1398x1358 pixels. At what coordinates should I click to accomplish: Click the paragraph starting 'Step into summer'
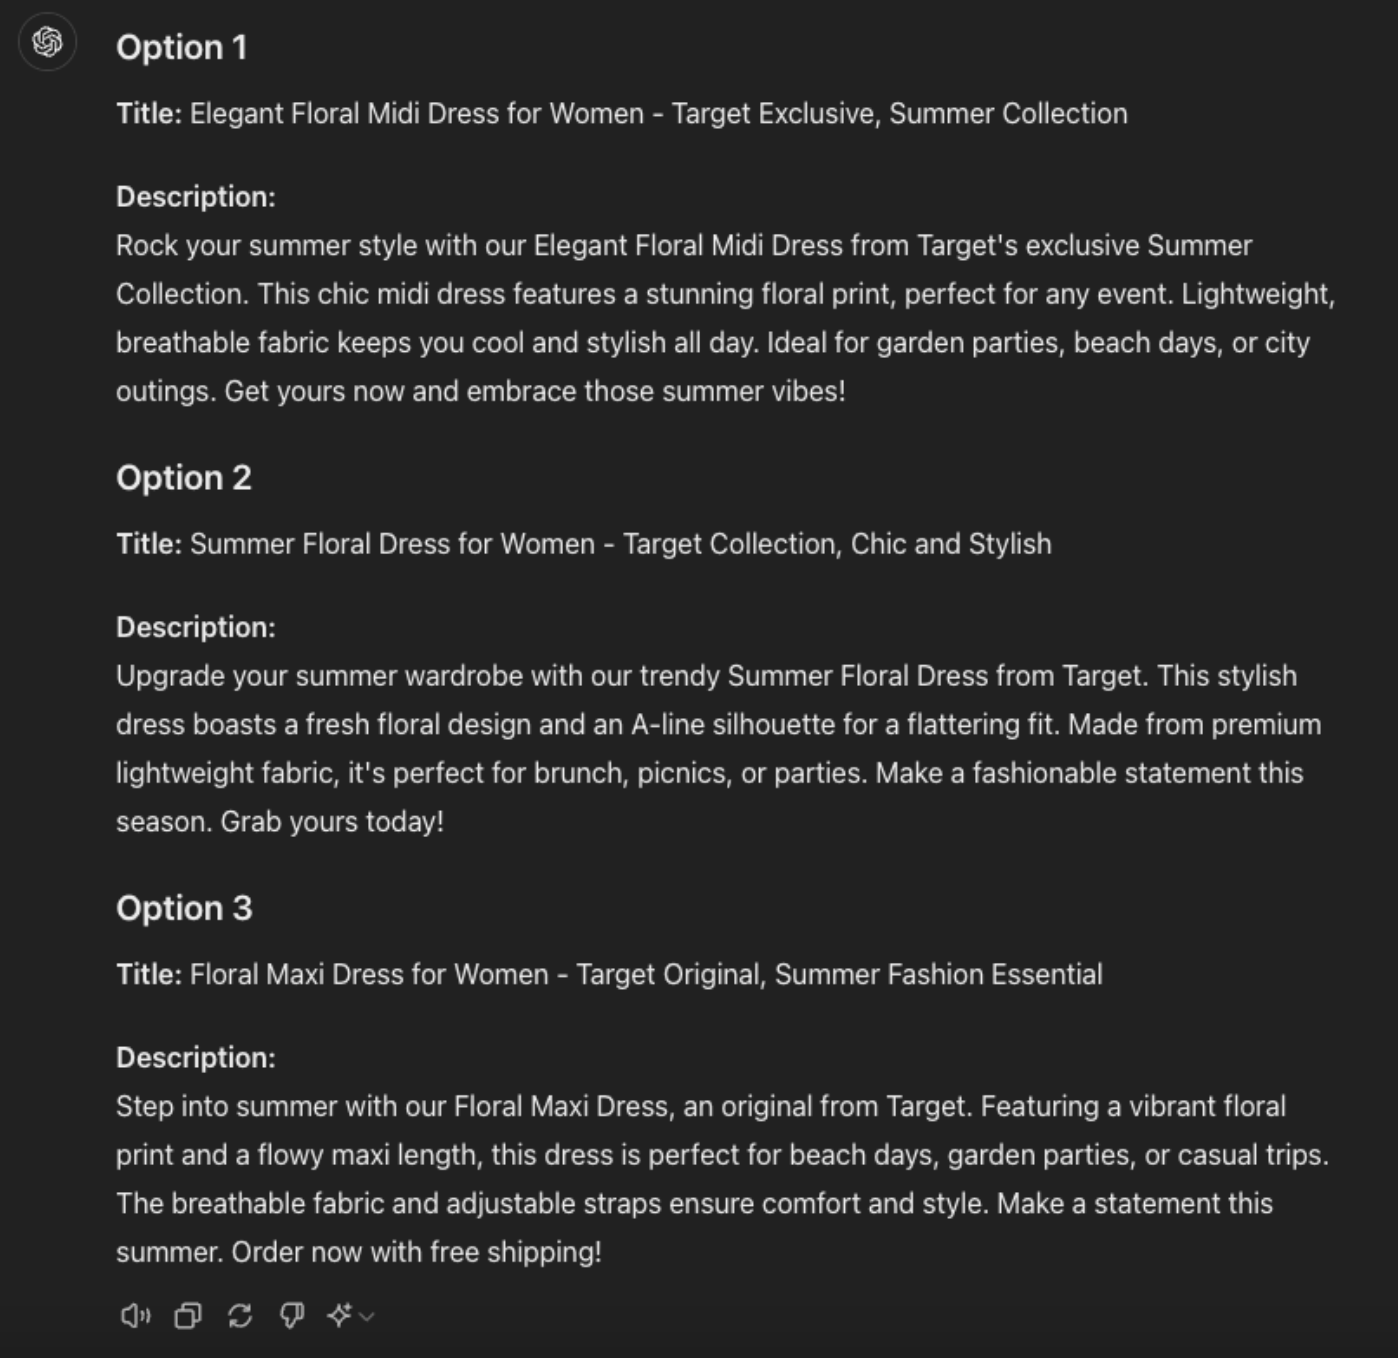(x=723, y=1179)
